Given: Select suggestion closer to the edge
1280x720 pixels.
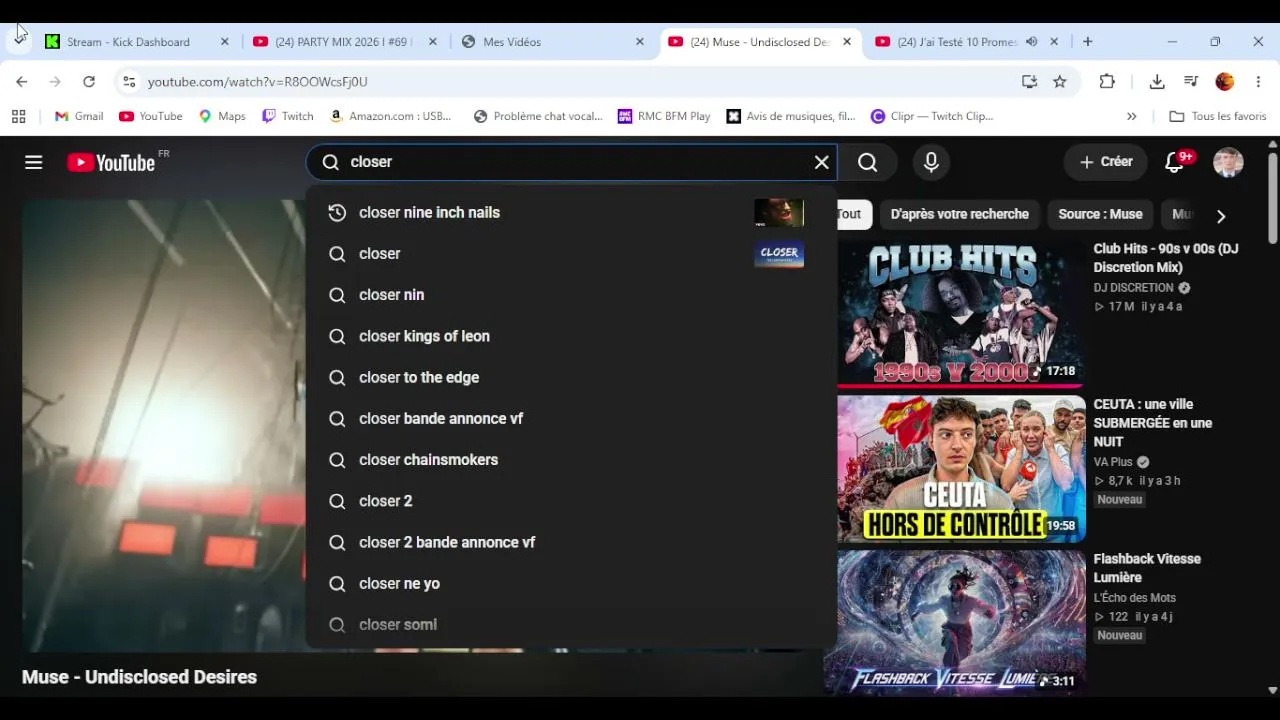Looking at the screenshot, I should pyautogui.click(x=570, y=377).
